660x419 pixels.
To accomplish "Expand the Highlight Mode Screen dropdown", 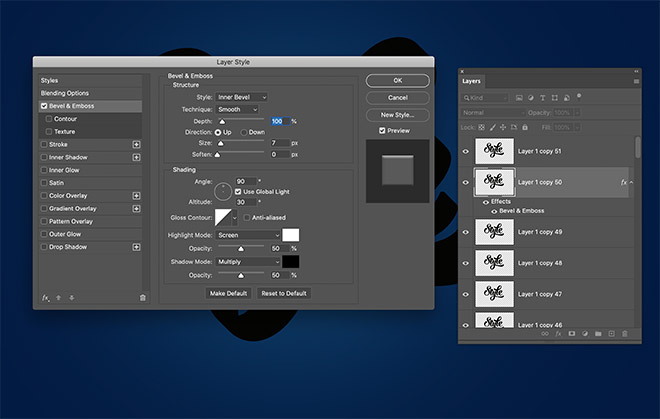I will [x=248, y=235].
